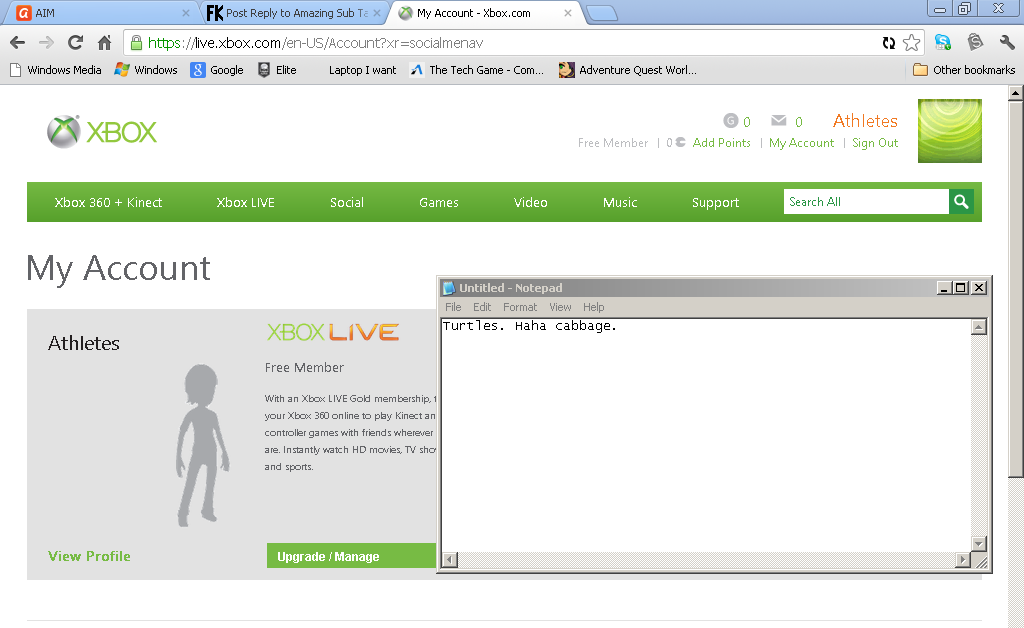Click the browser forward arrow
This screenshot has width=1024, height=628.
click(x=46, y=43)
